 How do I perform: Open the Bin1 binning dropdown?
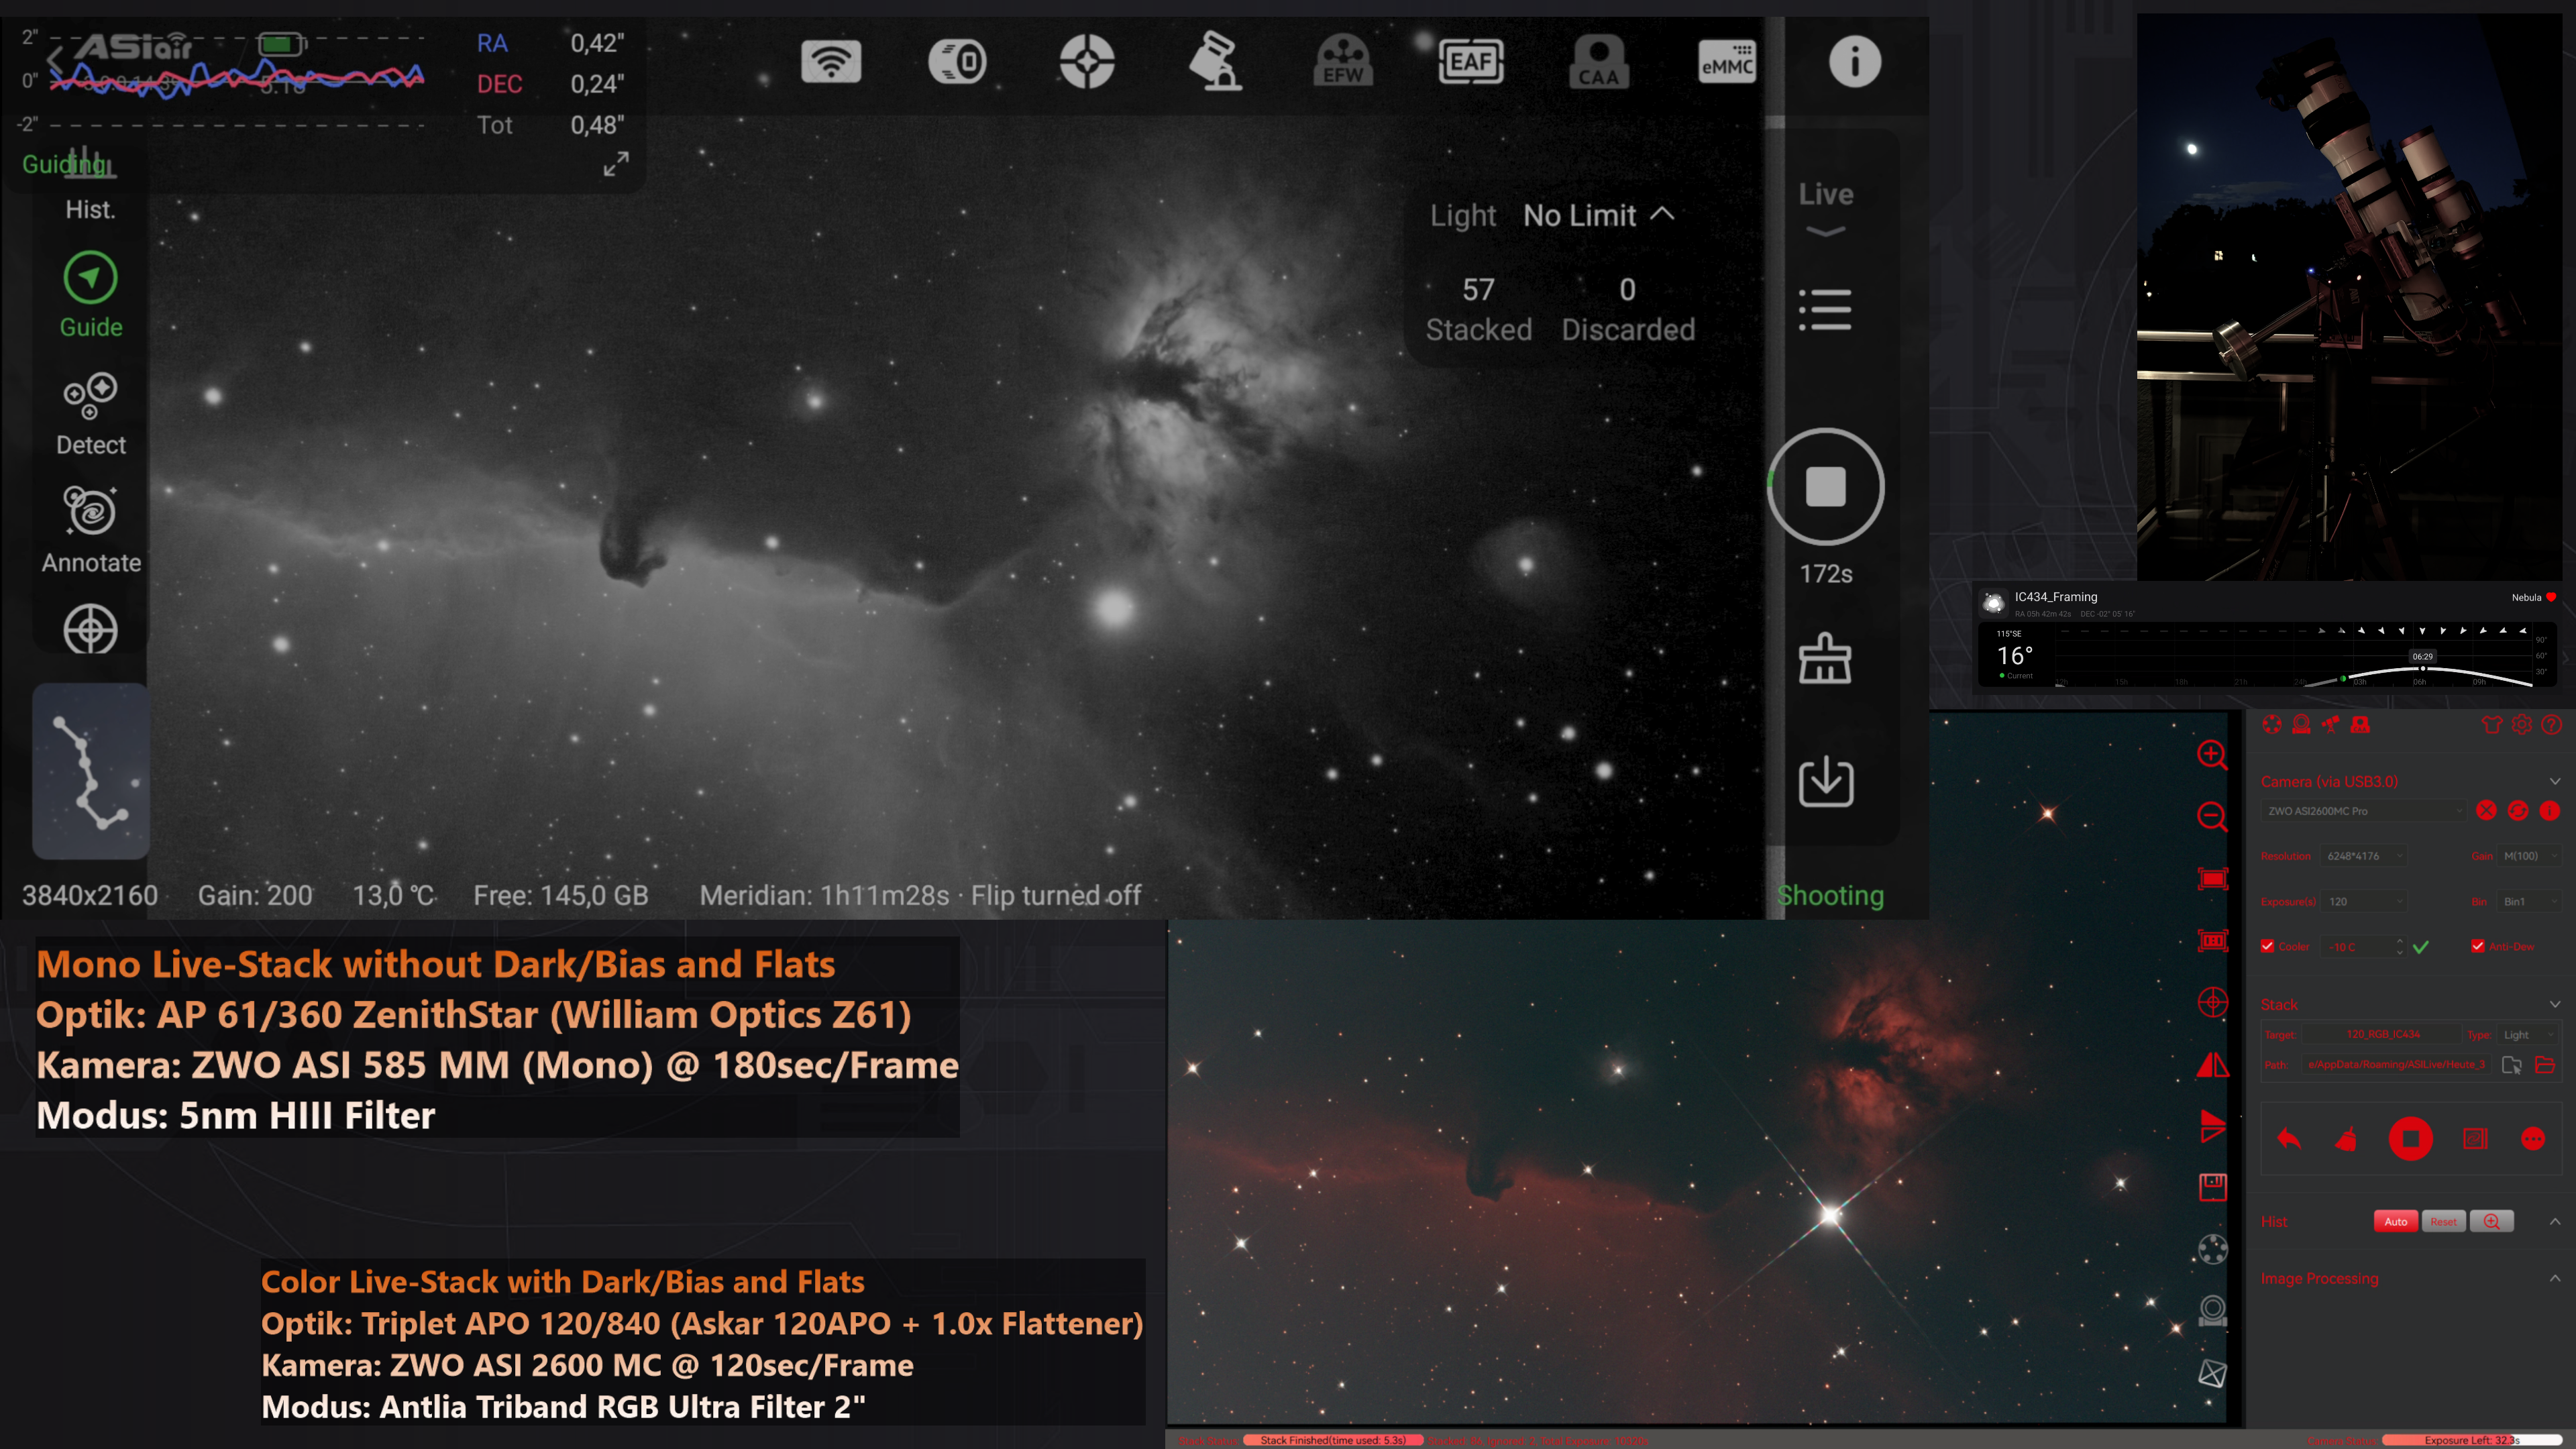2529,901
